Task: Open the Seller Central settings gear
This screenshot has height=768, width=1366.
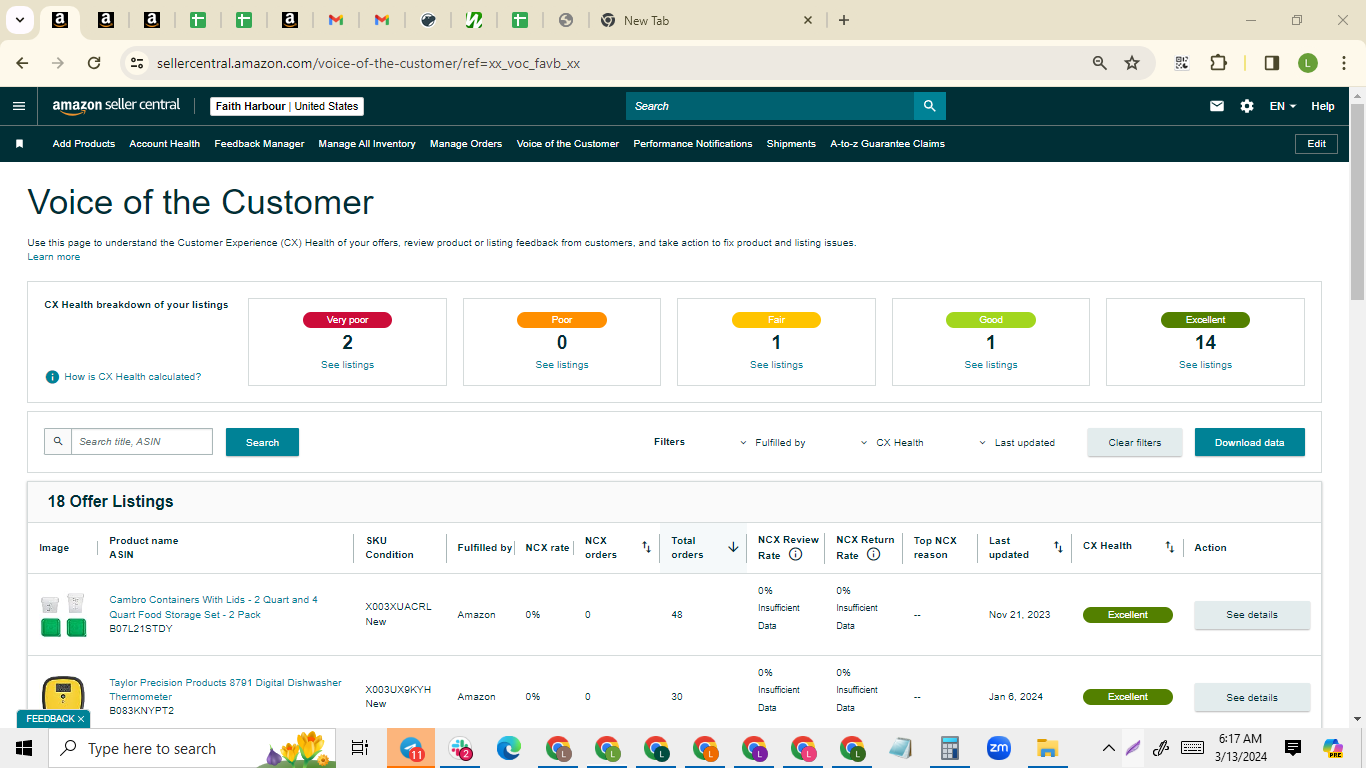Action: (x=1247, y=106)
